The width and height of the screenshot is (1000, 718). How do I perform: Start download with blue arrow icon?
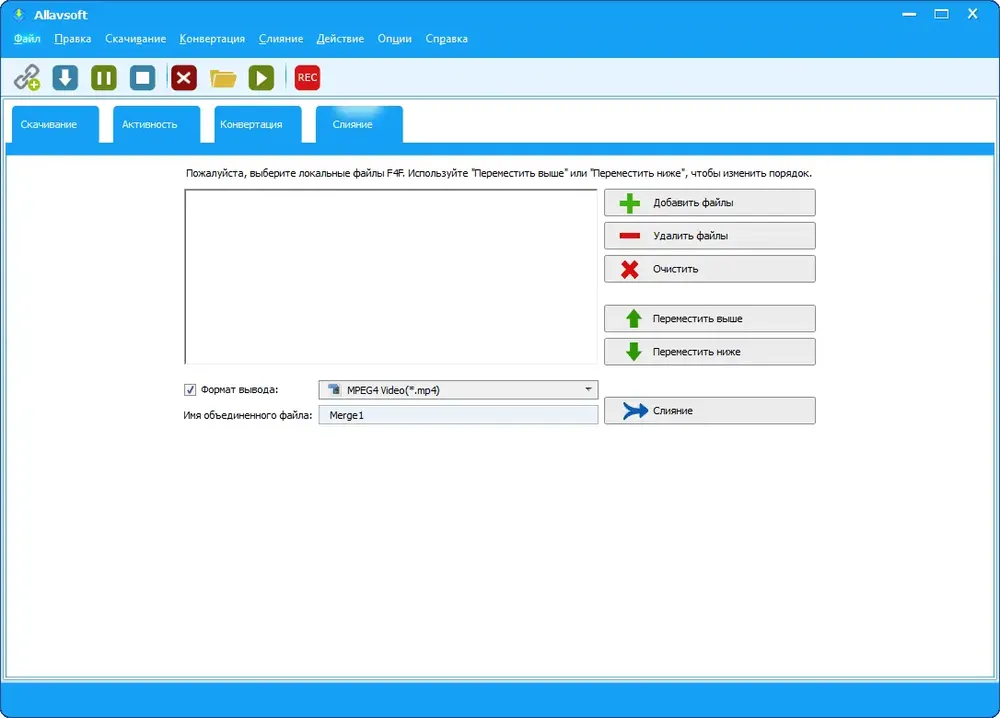(x=65, y=78)
